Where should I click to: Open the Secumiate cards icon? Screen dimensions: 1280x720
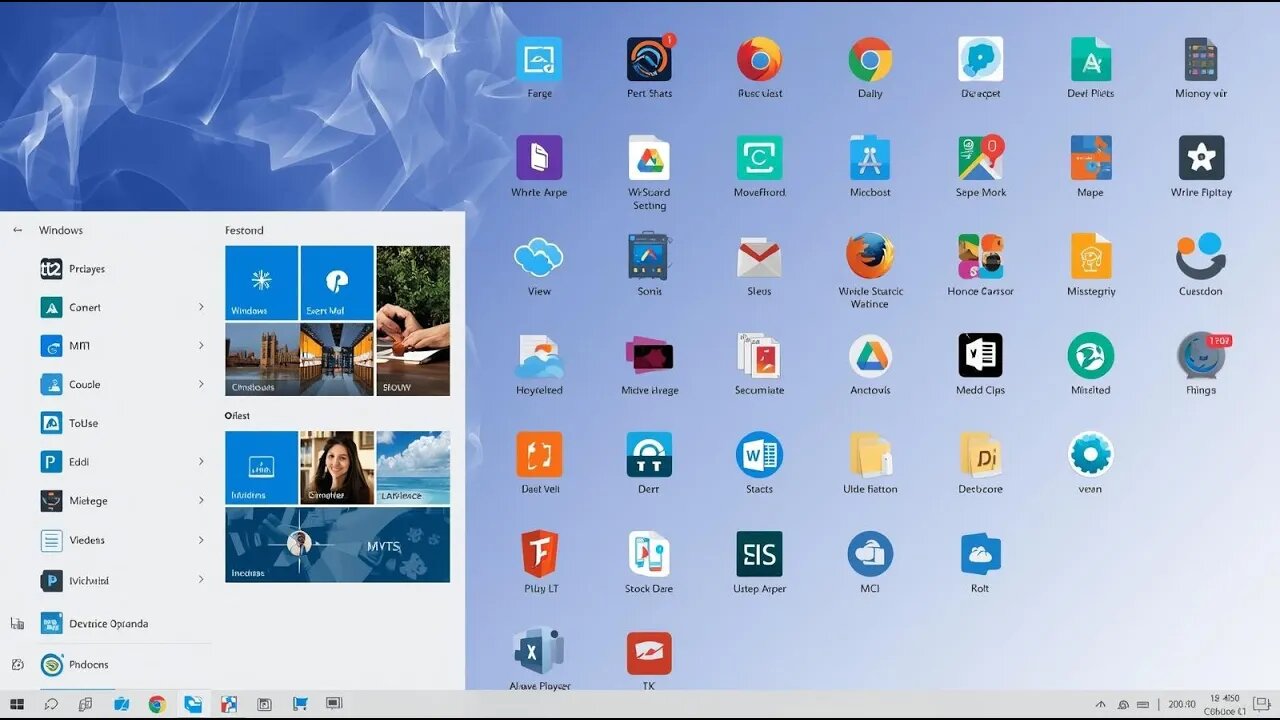759,355
